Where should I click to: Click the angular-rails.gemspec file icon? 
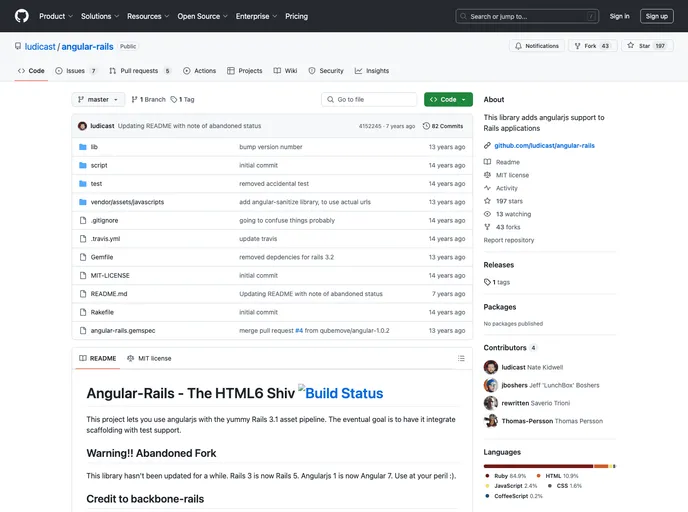point(82,331)
